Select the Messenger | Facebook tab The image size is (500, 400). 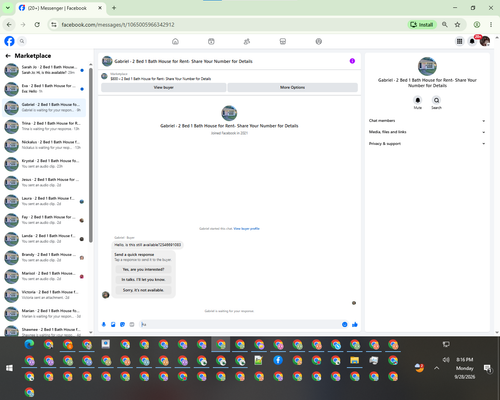click(x=60, y=8)
